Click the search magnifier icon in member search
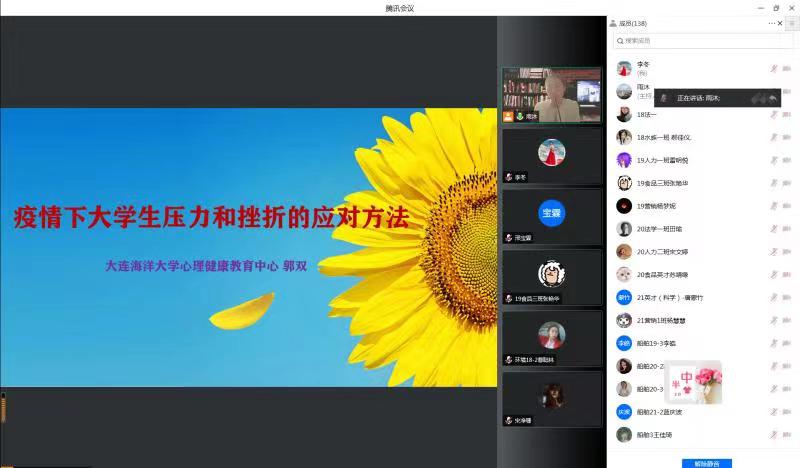Image resolution: width=800 pixels, height=468 pixels. coord(620,41)
